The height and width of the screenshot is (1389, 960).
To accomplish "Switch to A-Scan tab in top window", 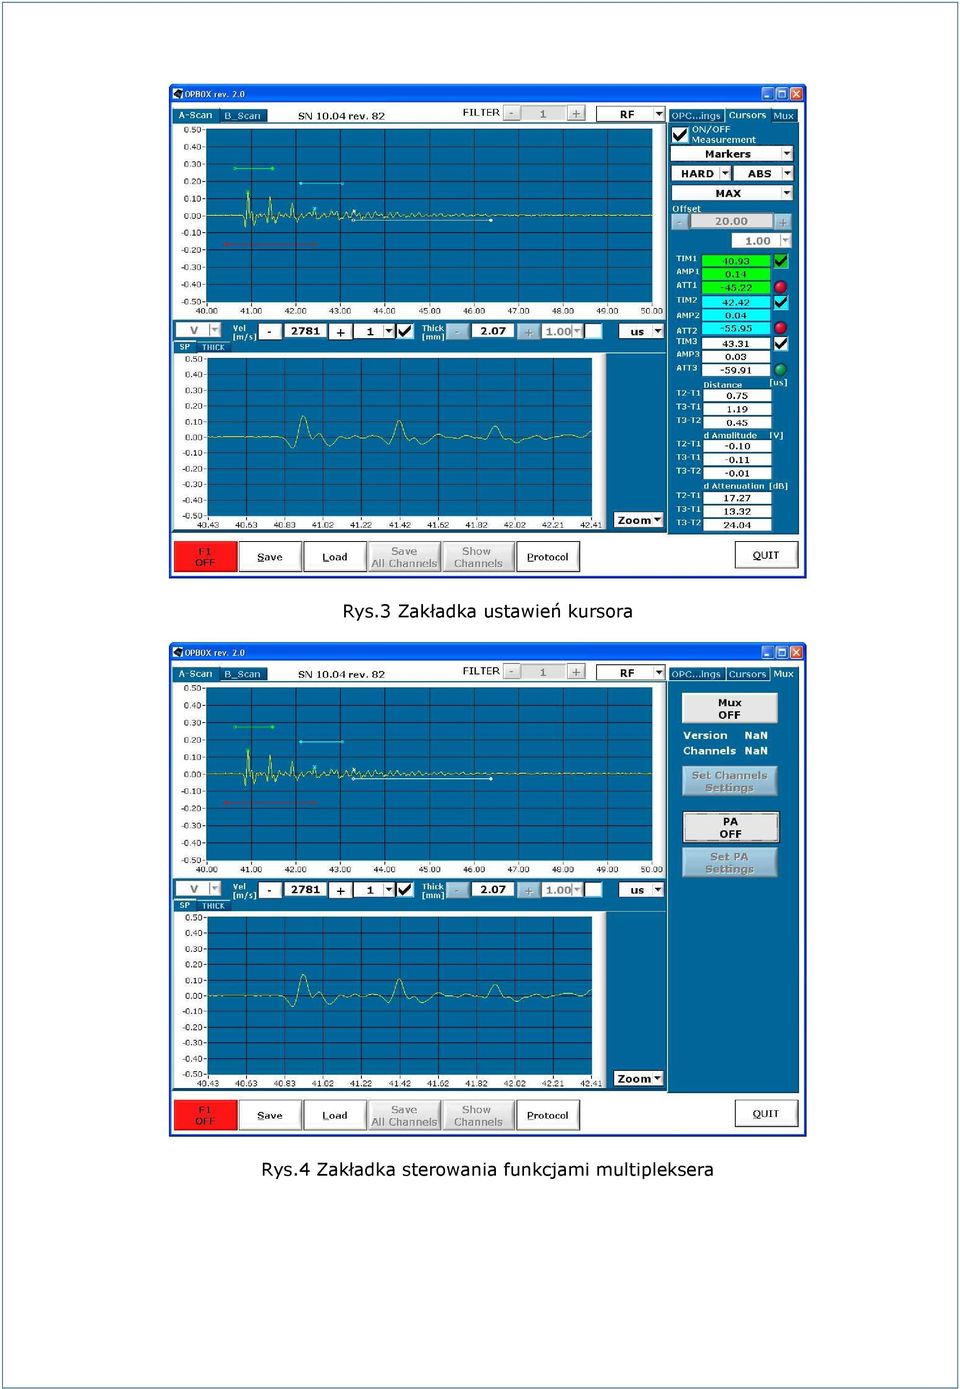I will coord(195,115).
